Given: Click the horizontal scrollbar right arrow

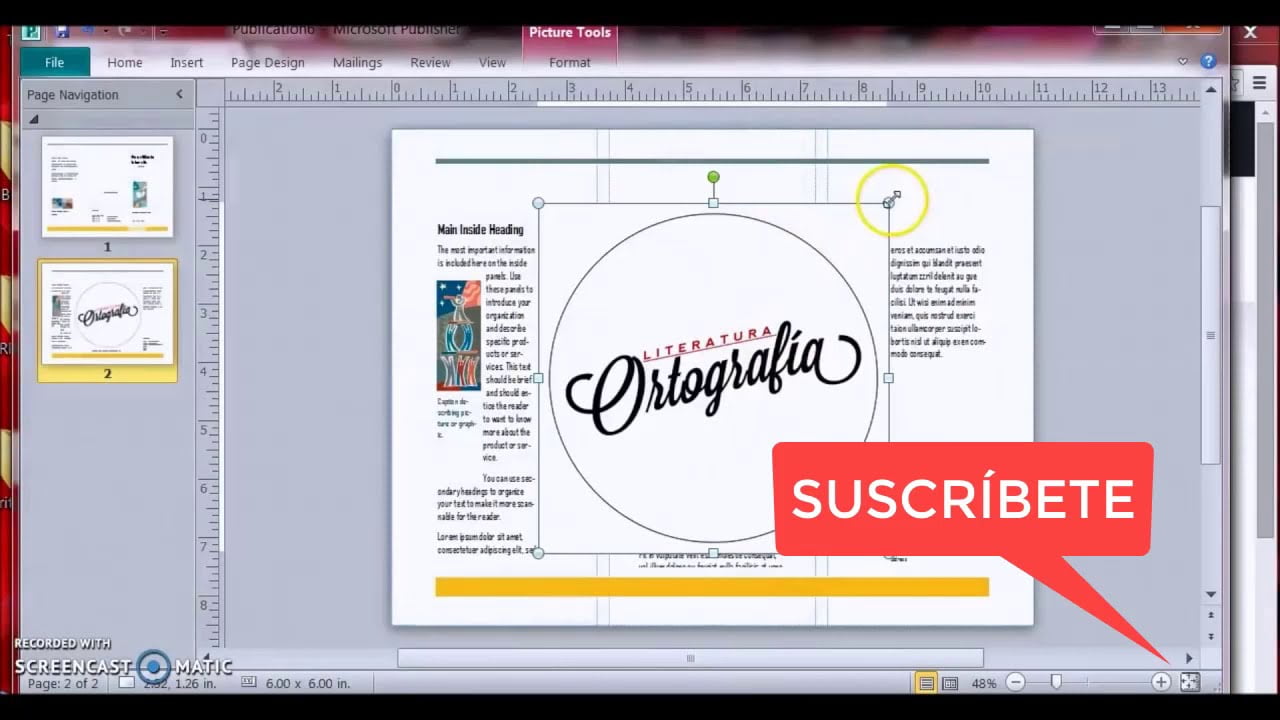Looking at the screenshot, I should click(x=1189, y=658).
